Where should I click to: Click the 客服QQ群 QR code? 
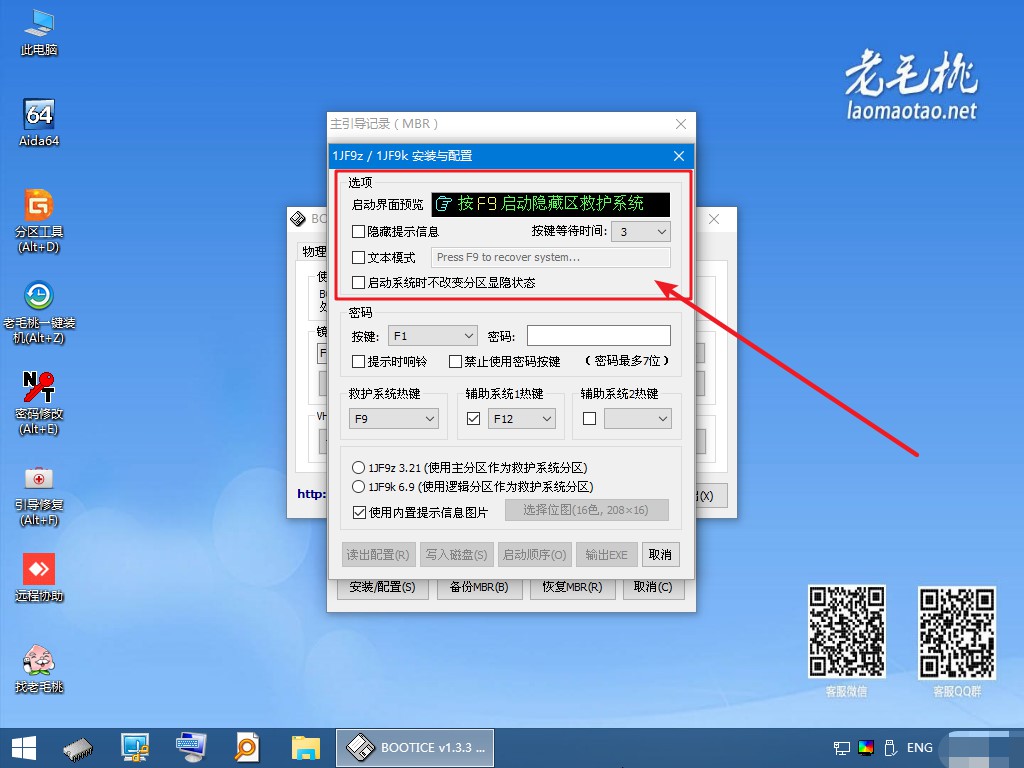click(x=957, y=632)
